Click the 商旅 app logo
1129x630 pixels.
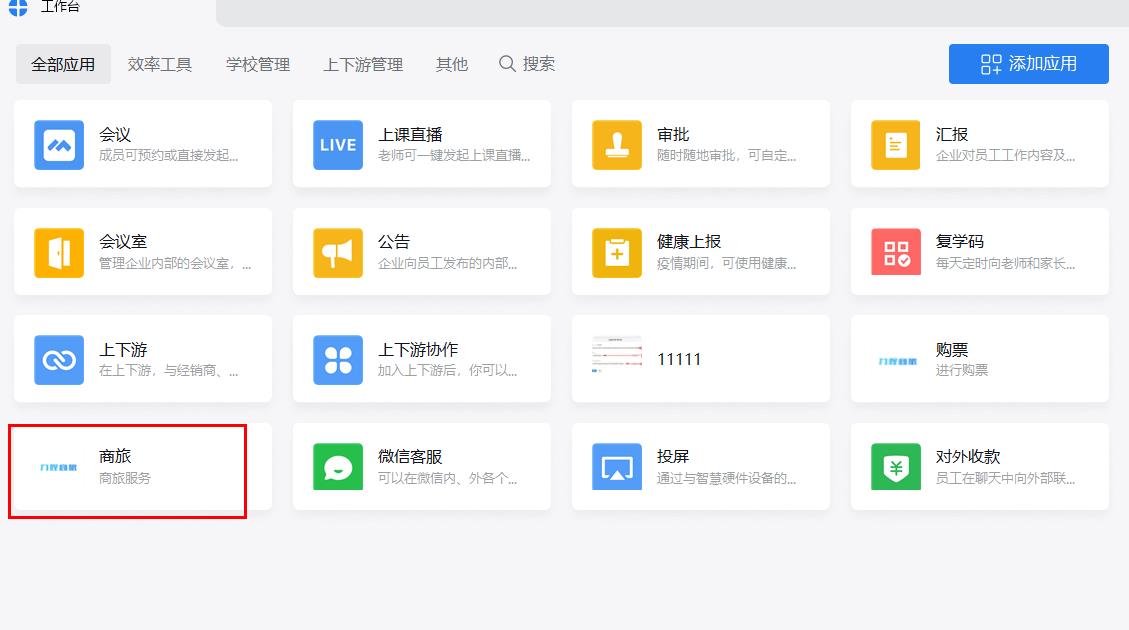tap(58, 467)
